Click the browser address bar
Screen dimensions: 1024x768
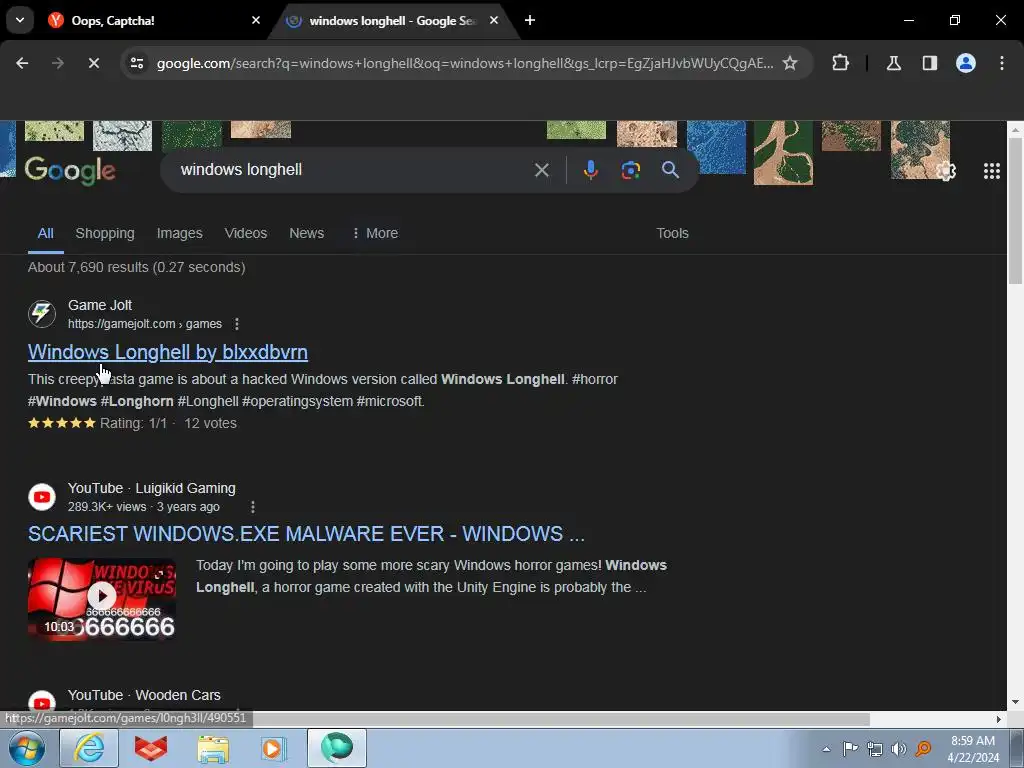[465, 63]
